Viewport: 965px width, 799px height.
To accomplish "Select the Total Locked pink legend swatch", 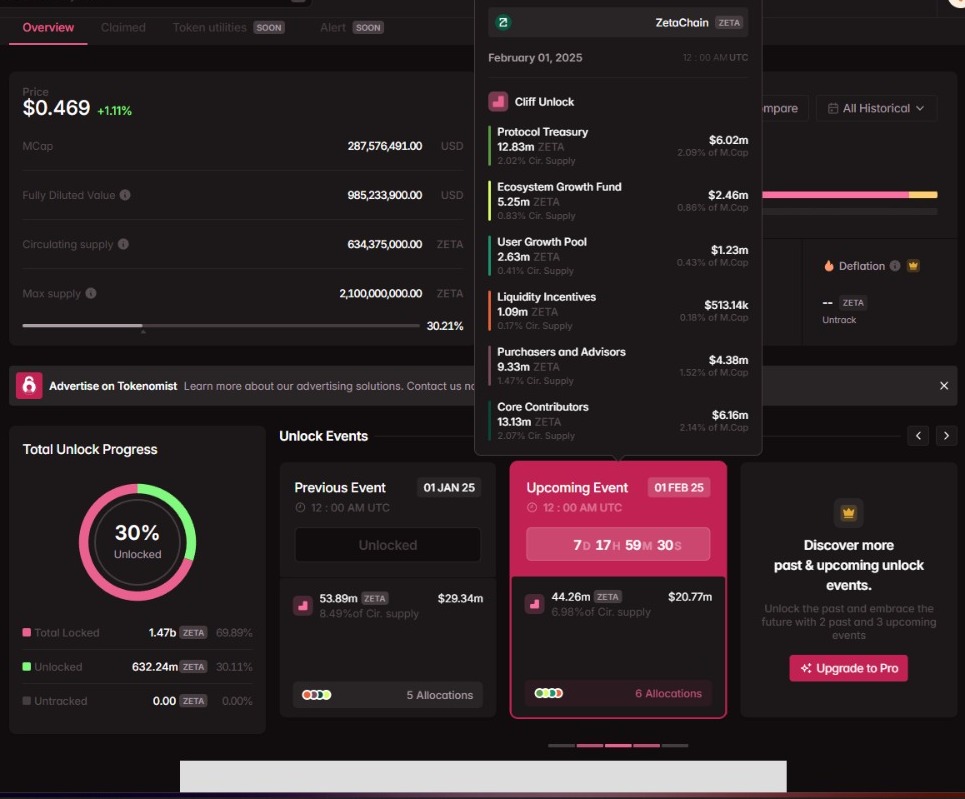I will pyautogui.click(x=26, y=632).
